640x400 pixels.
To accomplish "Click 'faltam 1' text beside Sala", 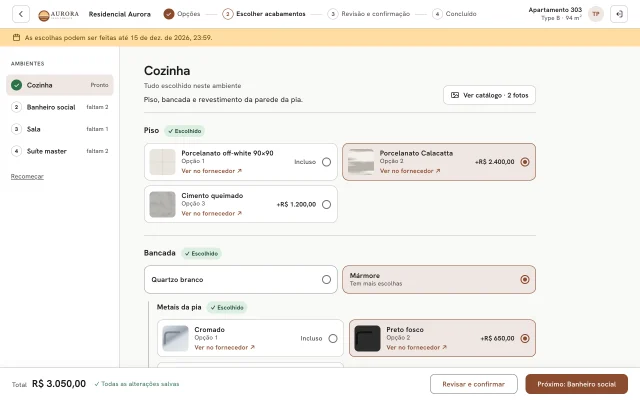I will [x=97, y=129].
